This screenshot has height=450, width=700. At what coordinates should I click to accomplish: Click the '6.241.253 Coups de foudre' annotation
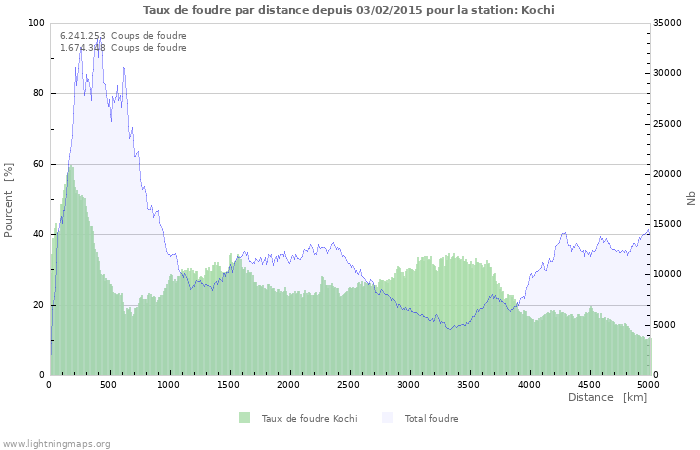point(123,35)
